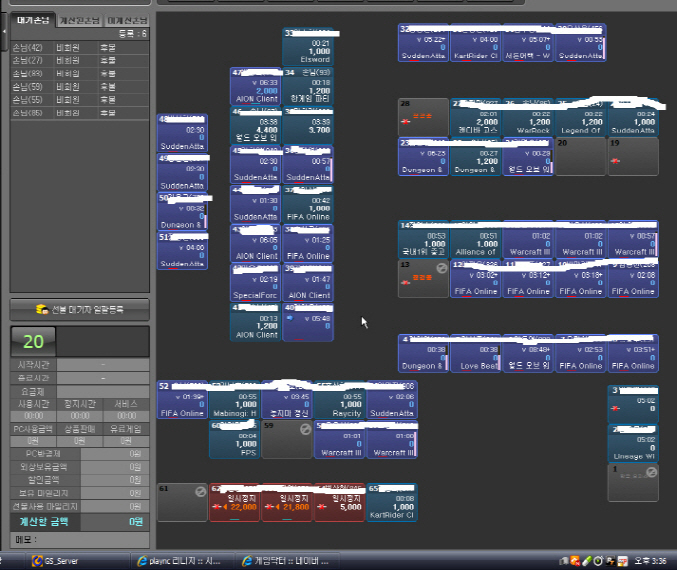Select seat 47 AION Client tile
The height and width of the screenshot is (570, 677).
point(256,86)
